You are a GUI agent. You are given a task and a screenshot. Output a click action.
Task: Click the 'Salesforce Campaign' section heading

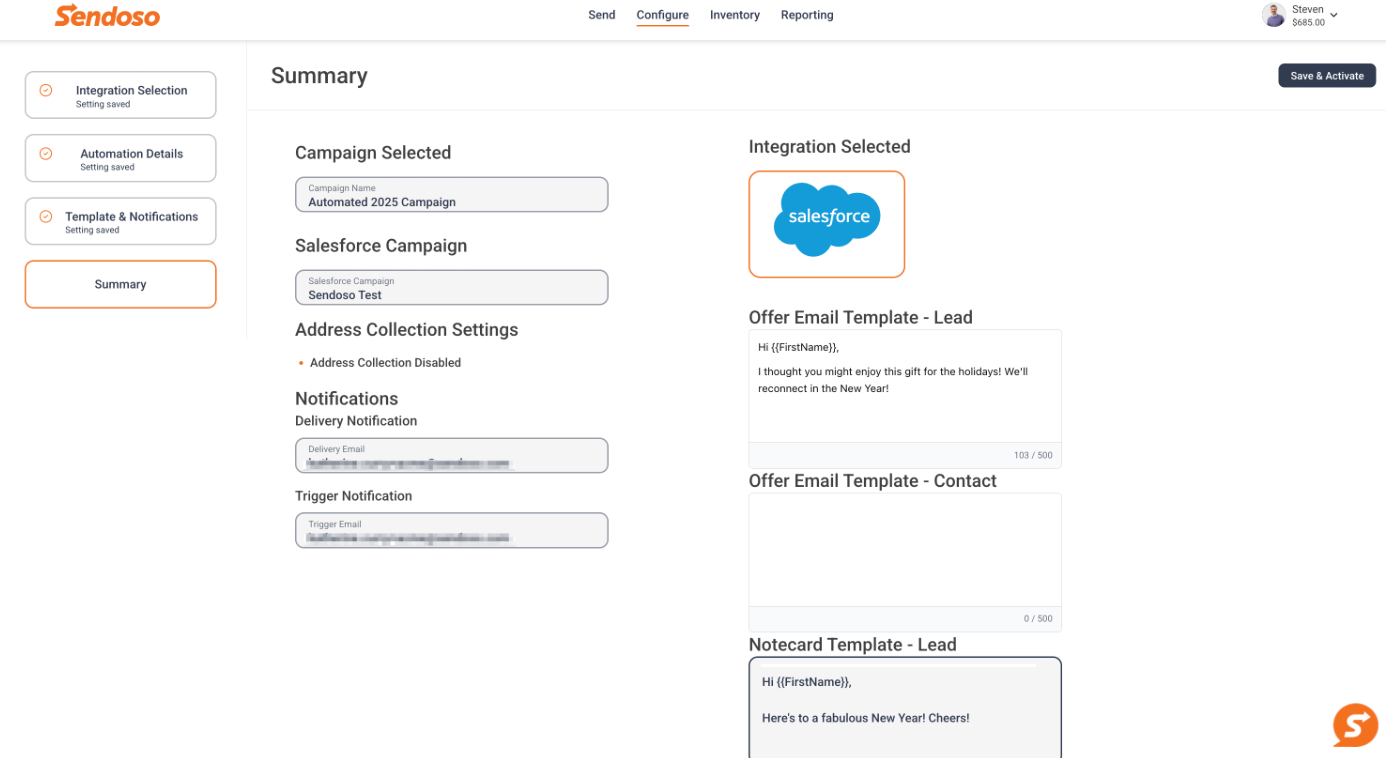pos(381,246)
